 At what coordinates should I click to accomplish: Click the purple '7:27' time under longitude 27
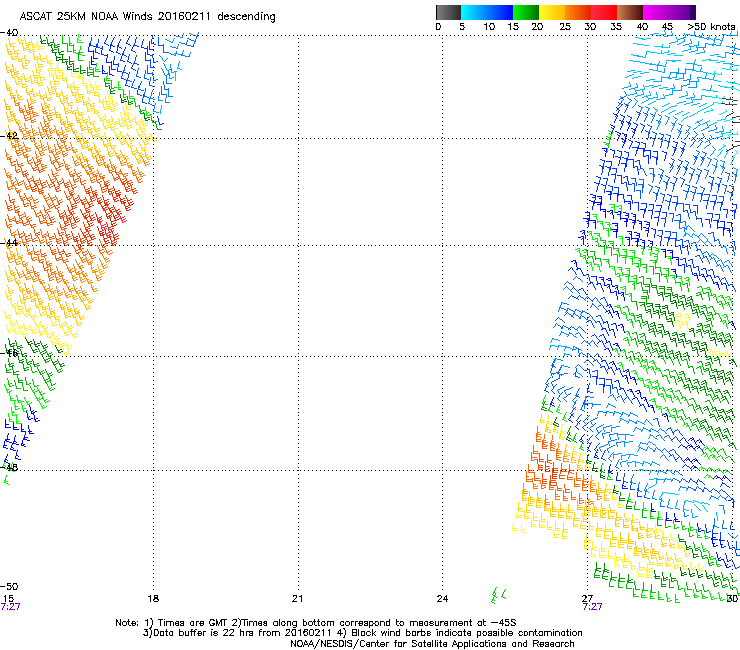pos(592,607)
